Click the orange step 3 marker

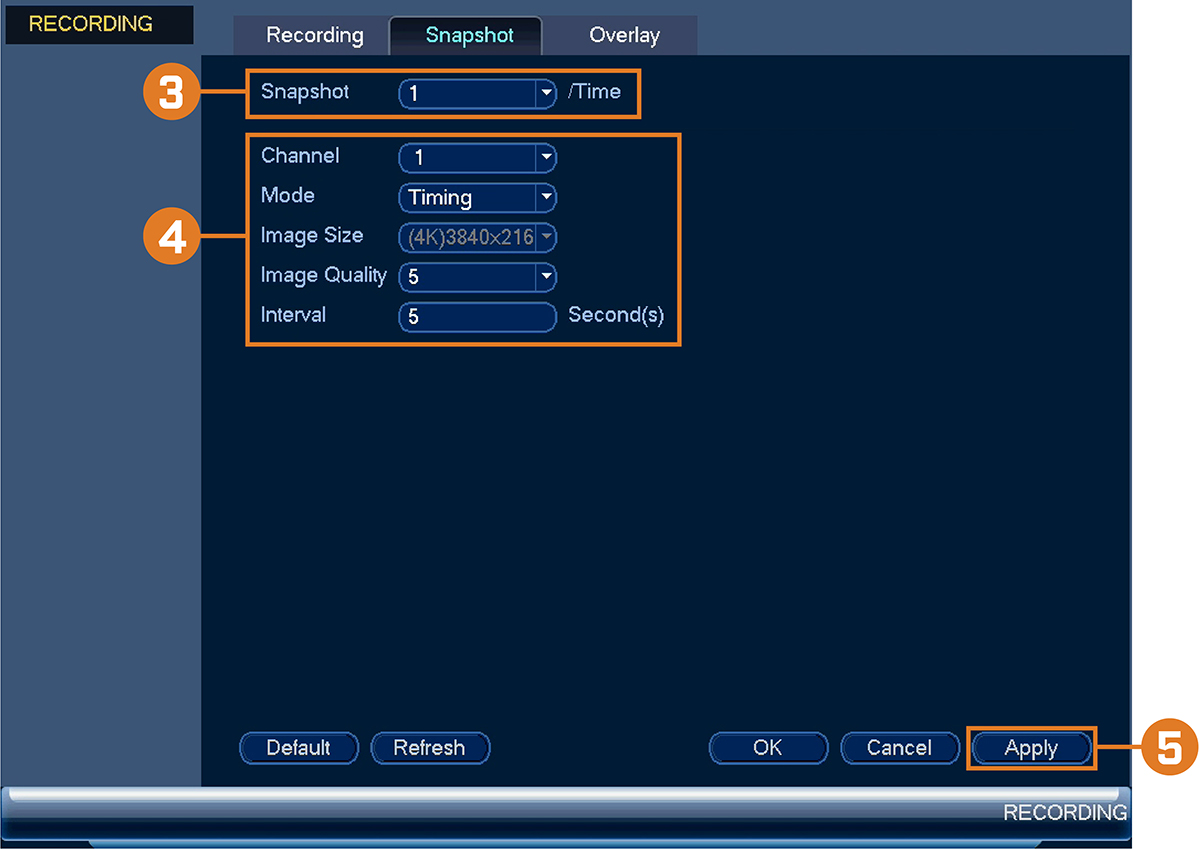tap(171, 92)
